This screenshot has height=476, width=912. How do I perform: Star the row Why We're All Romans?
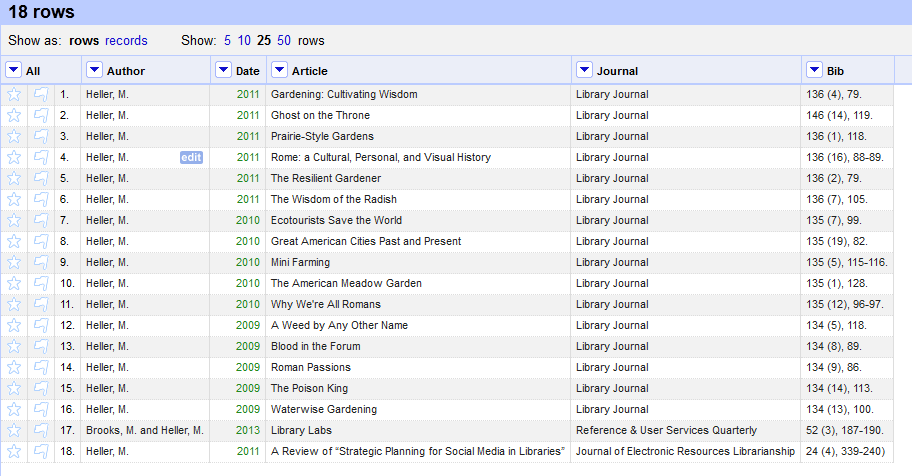(x=14, y=304)
